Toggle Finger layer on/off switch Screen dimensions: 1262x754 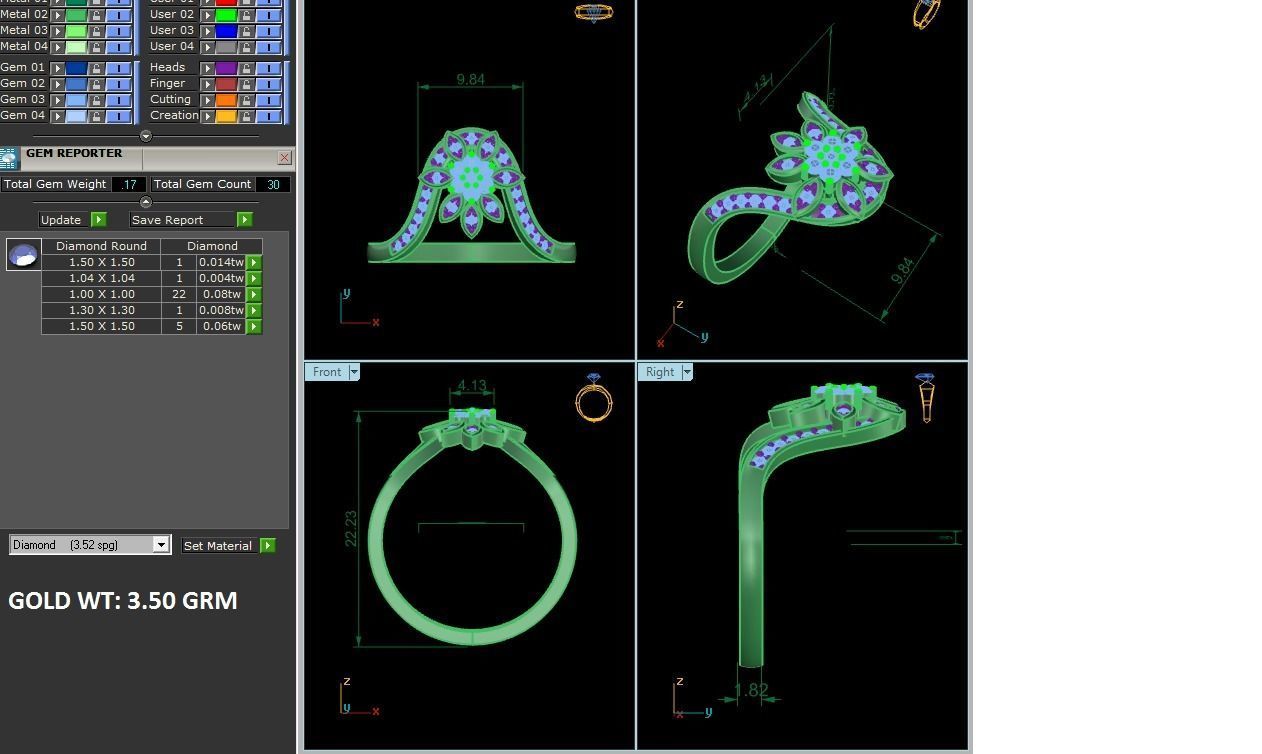[269, 84]
